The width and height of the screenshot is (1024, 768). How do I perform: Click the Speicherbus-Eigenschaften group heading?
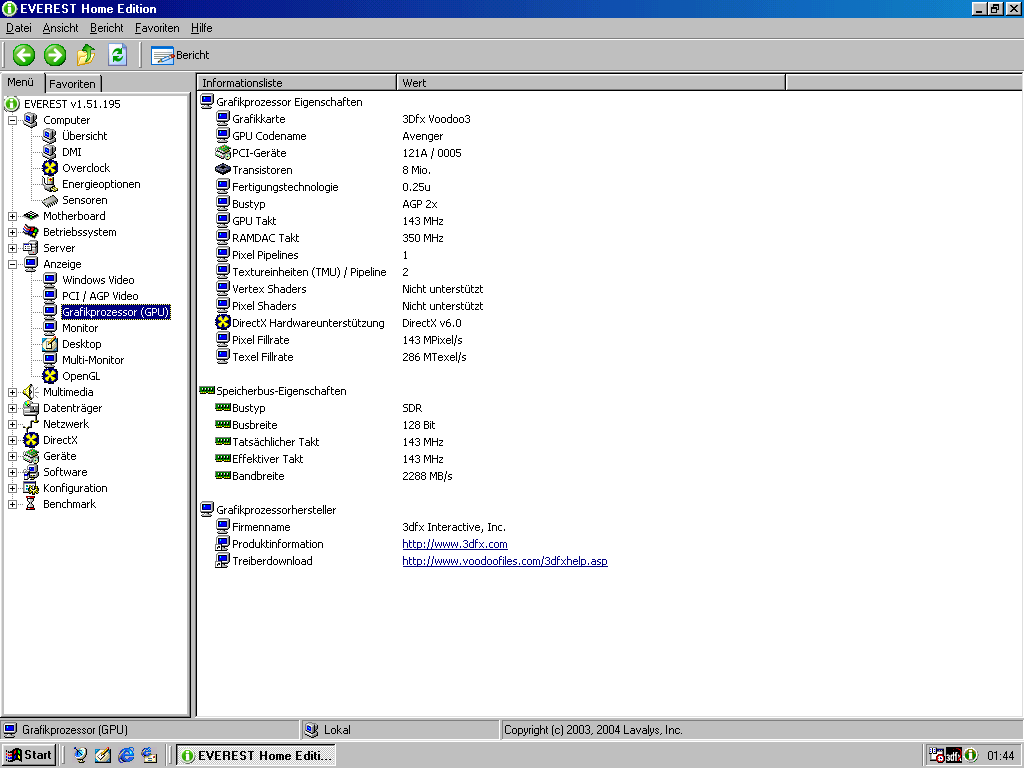pos(281,391)
